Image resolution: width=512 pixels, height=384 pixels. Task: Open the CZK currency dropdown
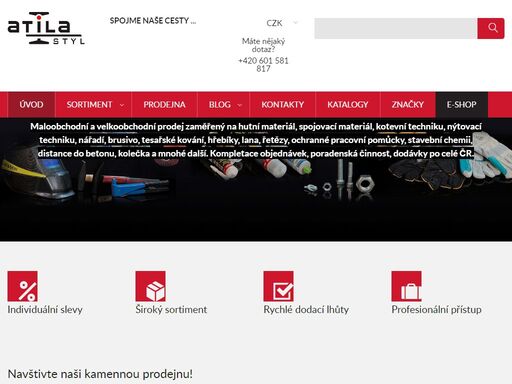pos(282,23)
